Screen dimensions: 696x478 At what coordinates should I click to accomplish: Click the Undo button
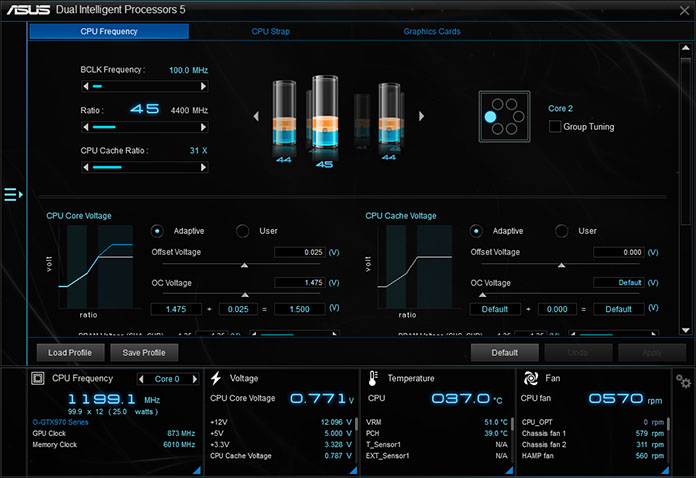(578, 352)
